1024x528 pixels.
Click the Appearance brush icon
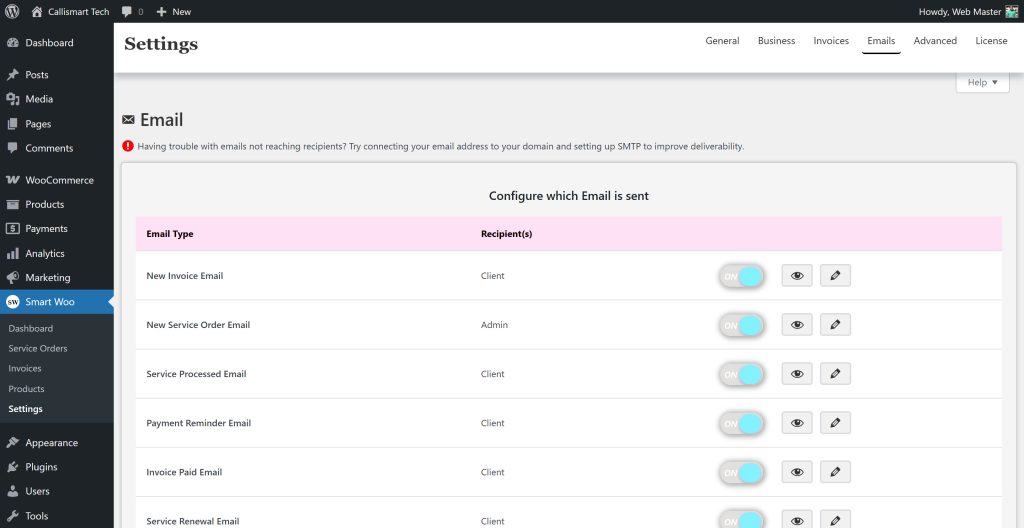point(12,442)
